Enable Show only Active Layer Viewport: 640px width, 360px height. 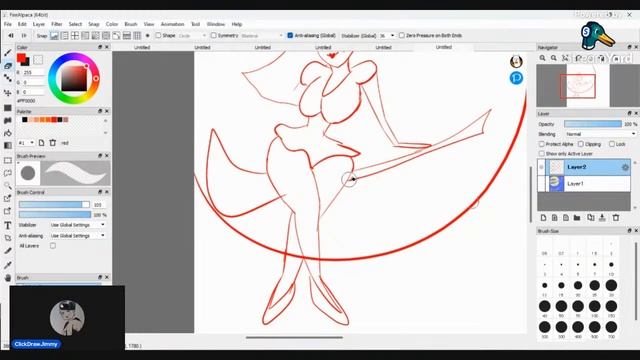[542, 154]
